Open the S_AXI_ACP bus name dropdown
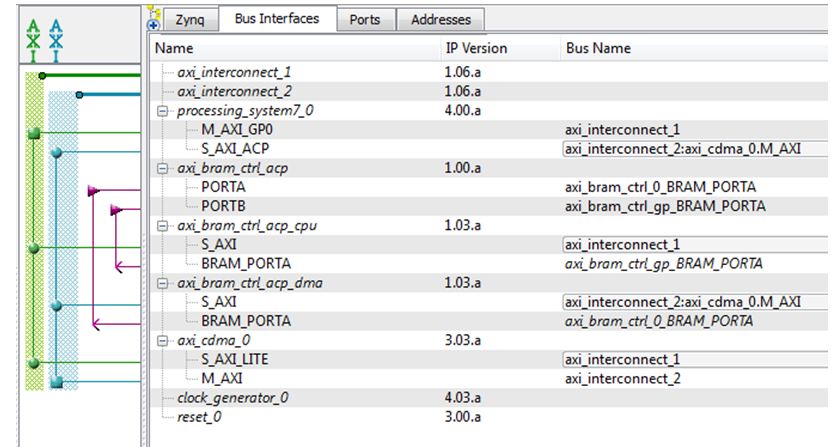The height and width of the screenshot is (447, 838). (683, 149)
